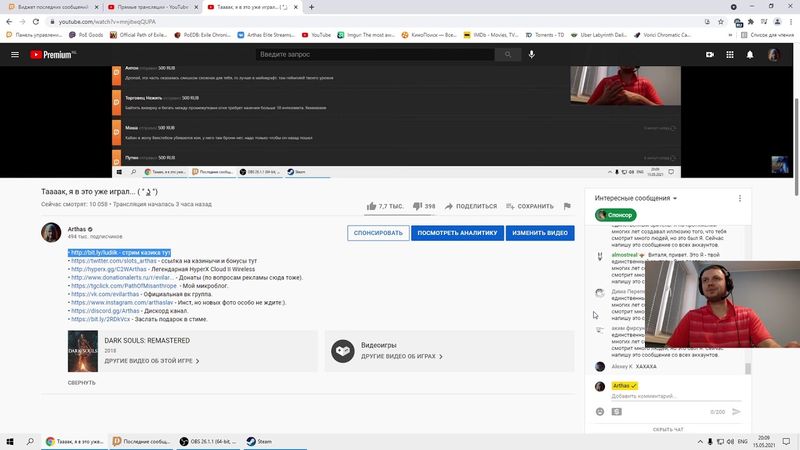The width and height of the screenshot is (800, 450).
Task: Click the thumbs-up like icon
Action: (x=371, y=206)
